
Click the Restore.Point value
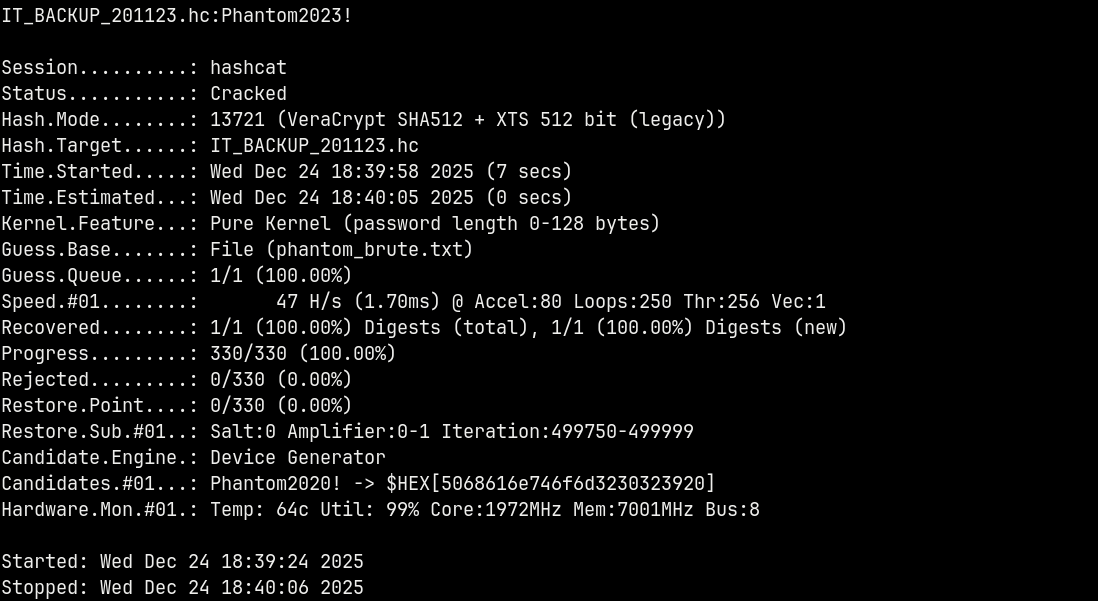pos(281,406)
